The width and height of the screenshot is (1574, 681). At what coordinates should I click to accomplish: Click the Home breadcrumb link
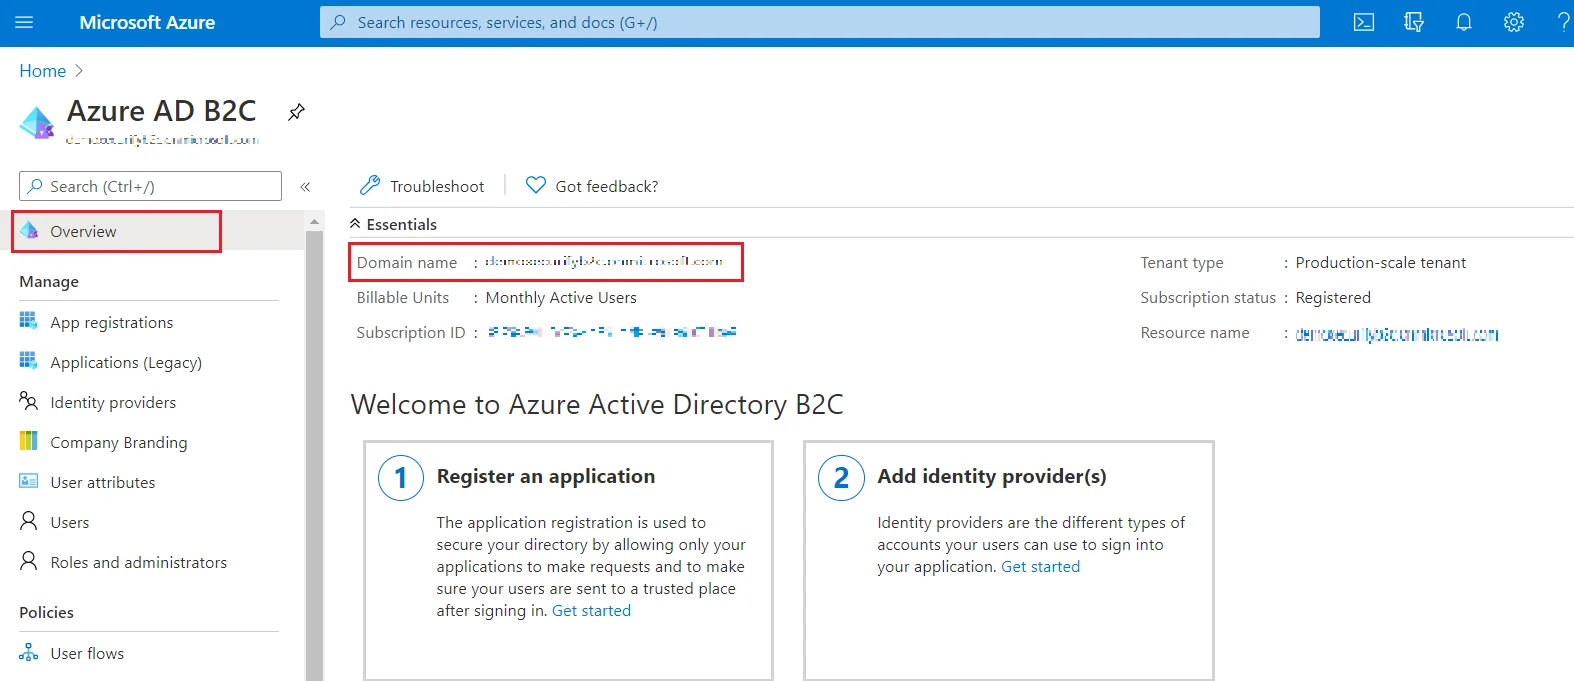(x=43, y=71)
